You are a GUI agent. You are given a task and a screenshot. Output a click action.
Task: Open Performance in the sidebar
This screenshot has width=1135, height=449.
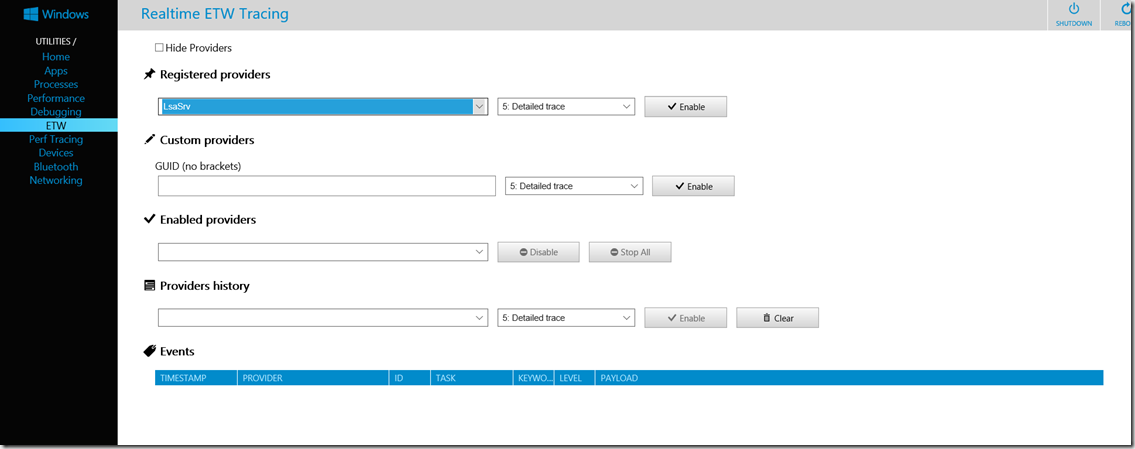pos(56,98)
